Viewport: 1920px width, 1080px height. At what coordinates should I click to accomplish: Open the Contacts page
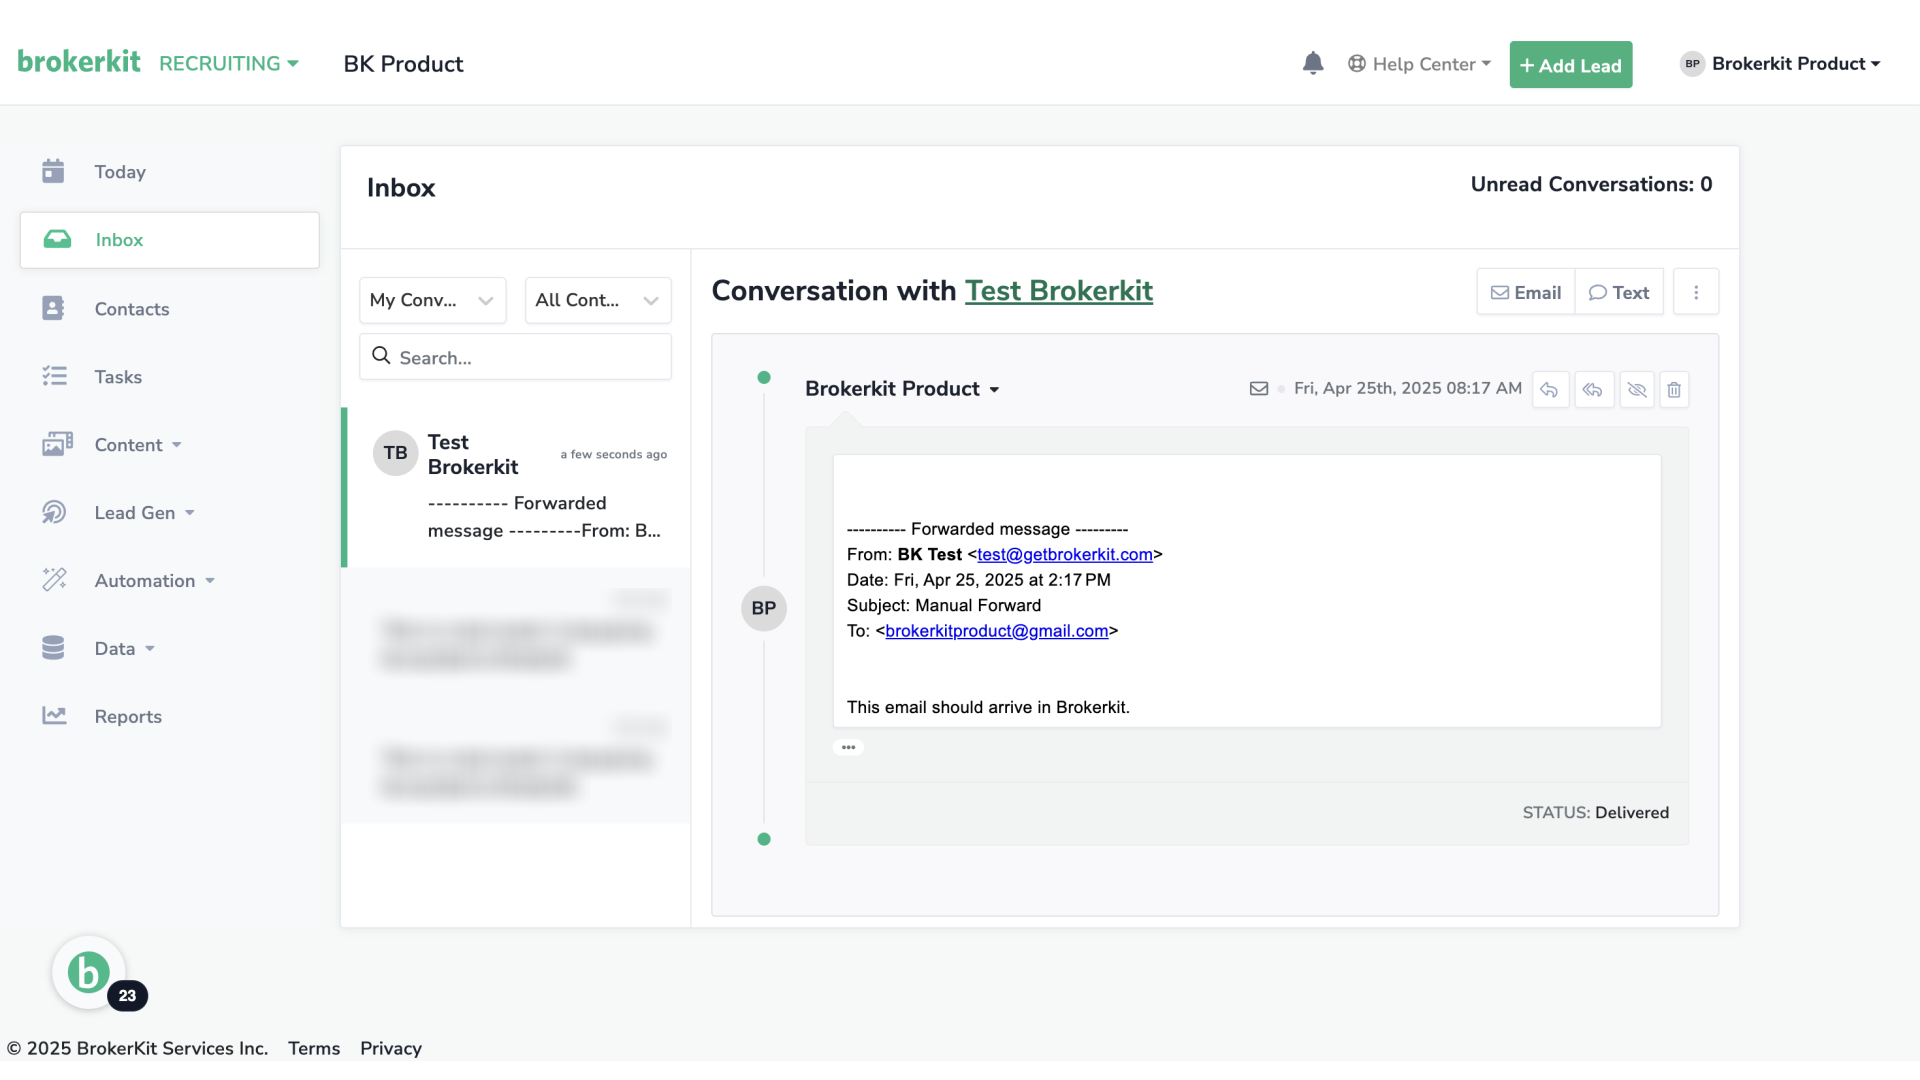[132, 309]
